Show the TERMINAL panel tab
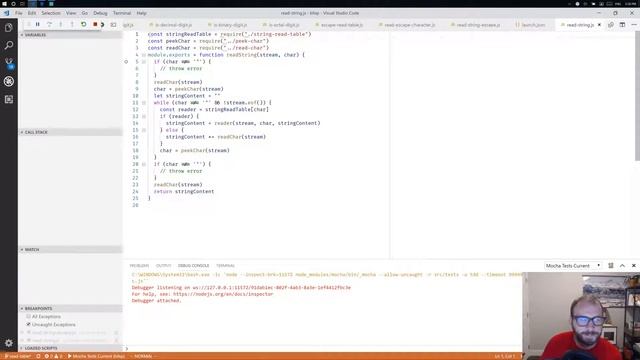 [x=225, y=266]
